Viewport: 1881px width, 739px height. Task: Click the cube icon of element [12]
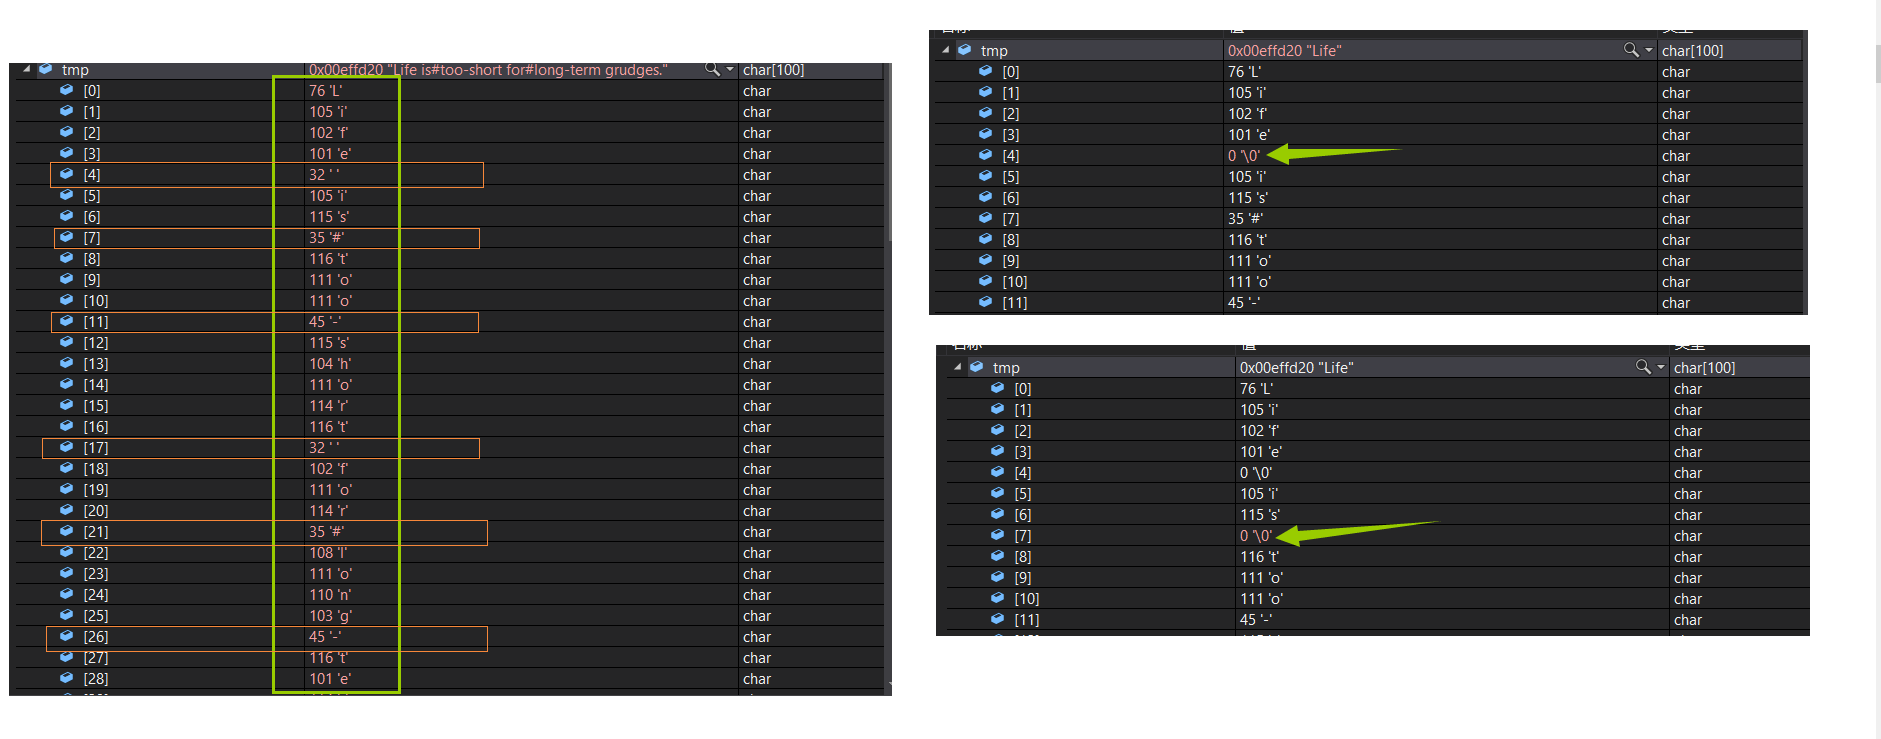point(66,342)
